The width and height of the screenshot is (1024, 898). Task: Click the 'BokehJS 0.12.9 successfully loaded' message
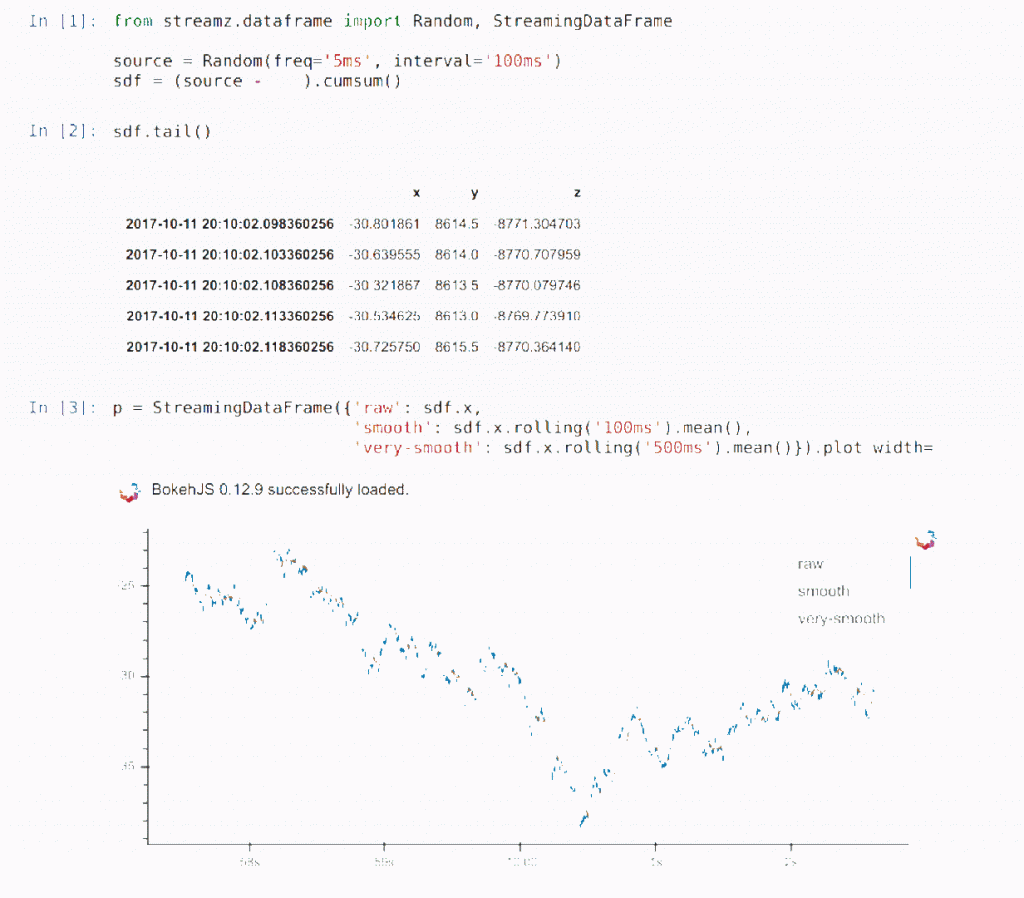[280, 490]
